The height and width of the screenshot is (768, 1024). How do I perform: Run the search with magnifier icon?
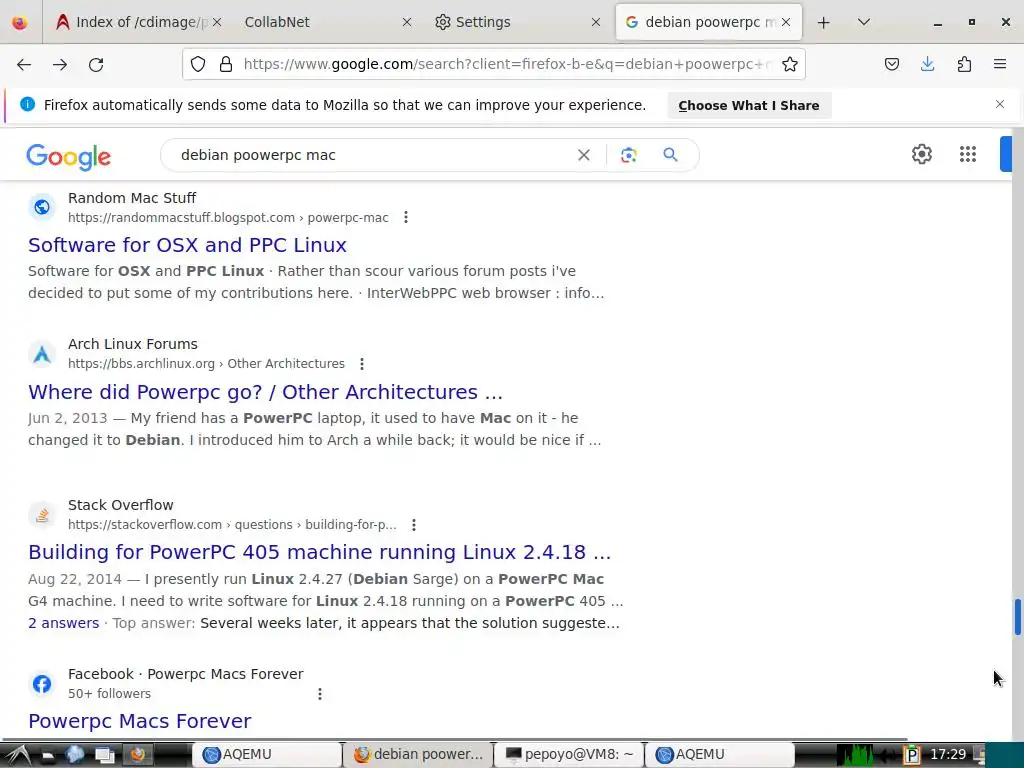click(670, 155)
